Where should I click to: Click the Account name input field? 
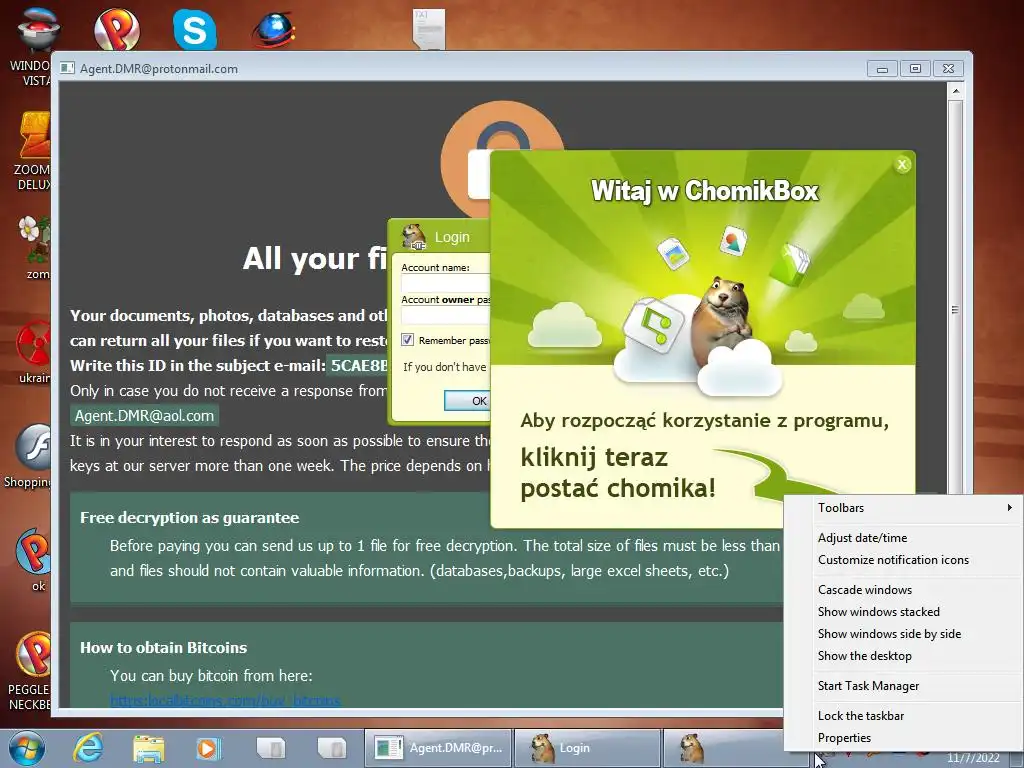pyautogui.click(x=445, y=283)
